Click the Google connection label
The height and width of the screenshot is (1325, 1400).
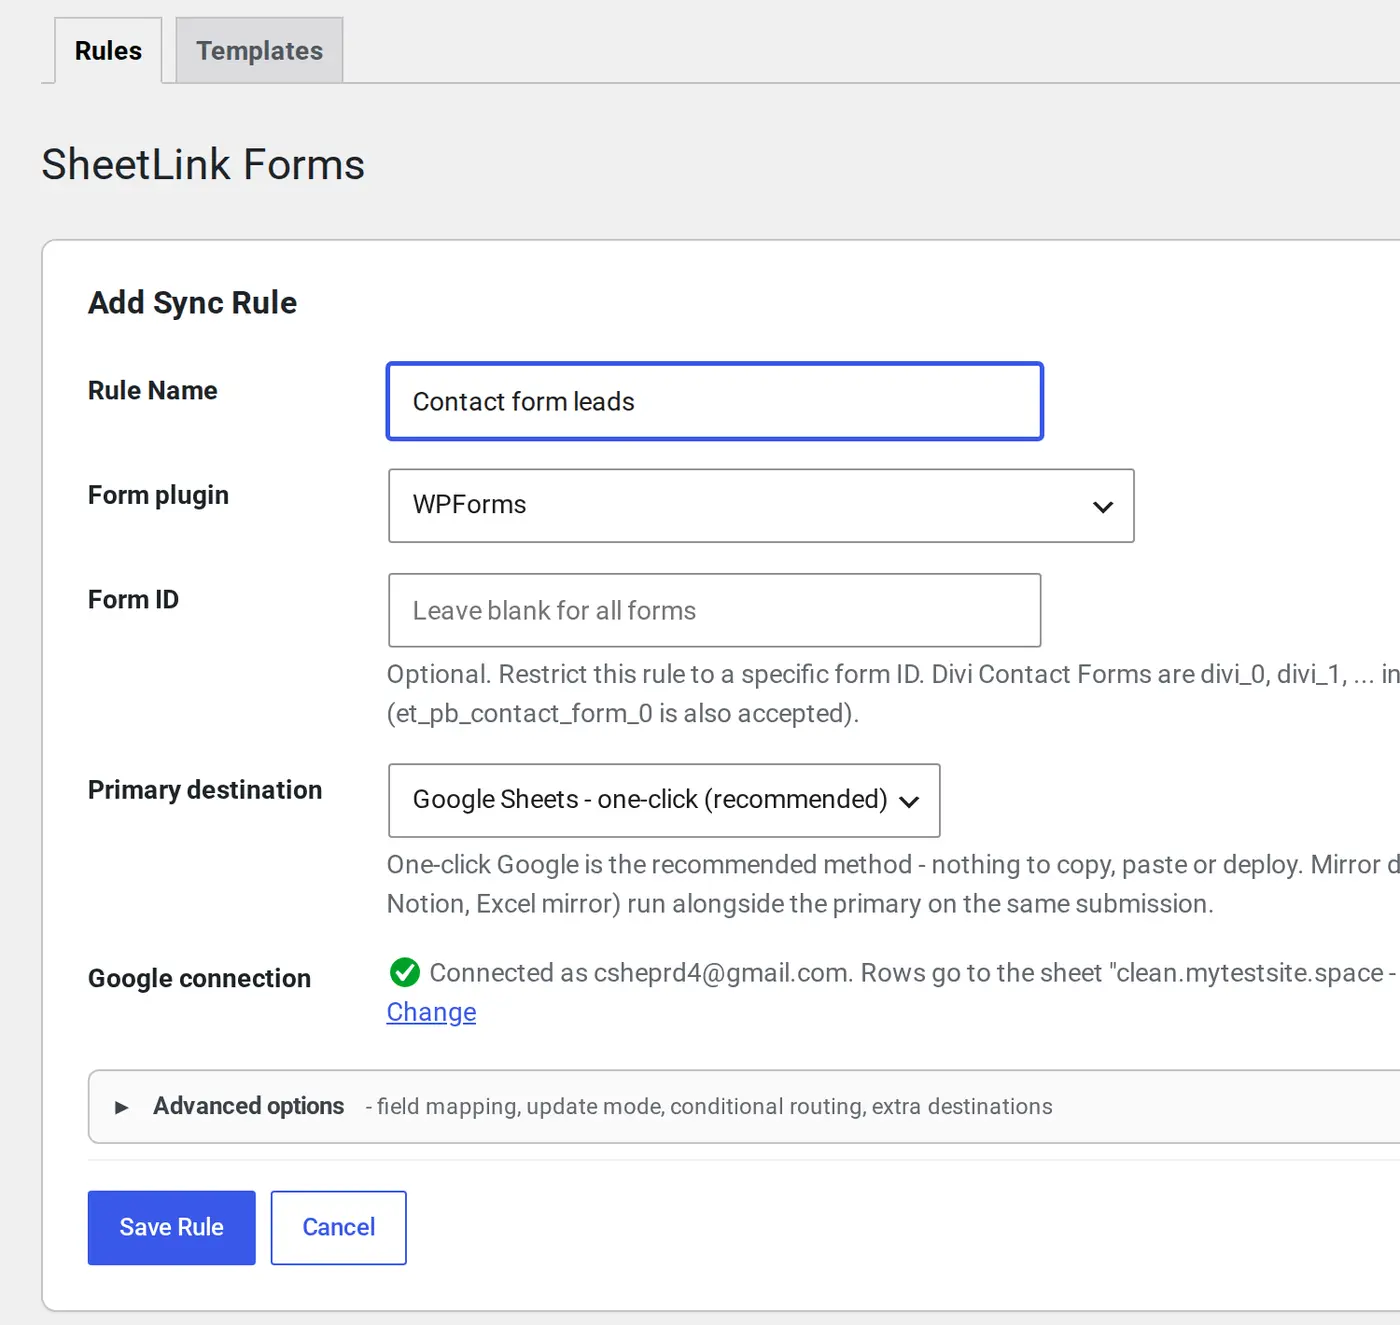tap(199, 978)
